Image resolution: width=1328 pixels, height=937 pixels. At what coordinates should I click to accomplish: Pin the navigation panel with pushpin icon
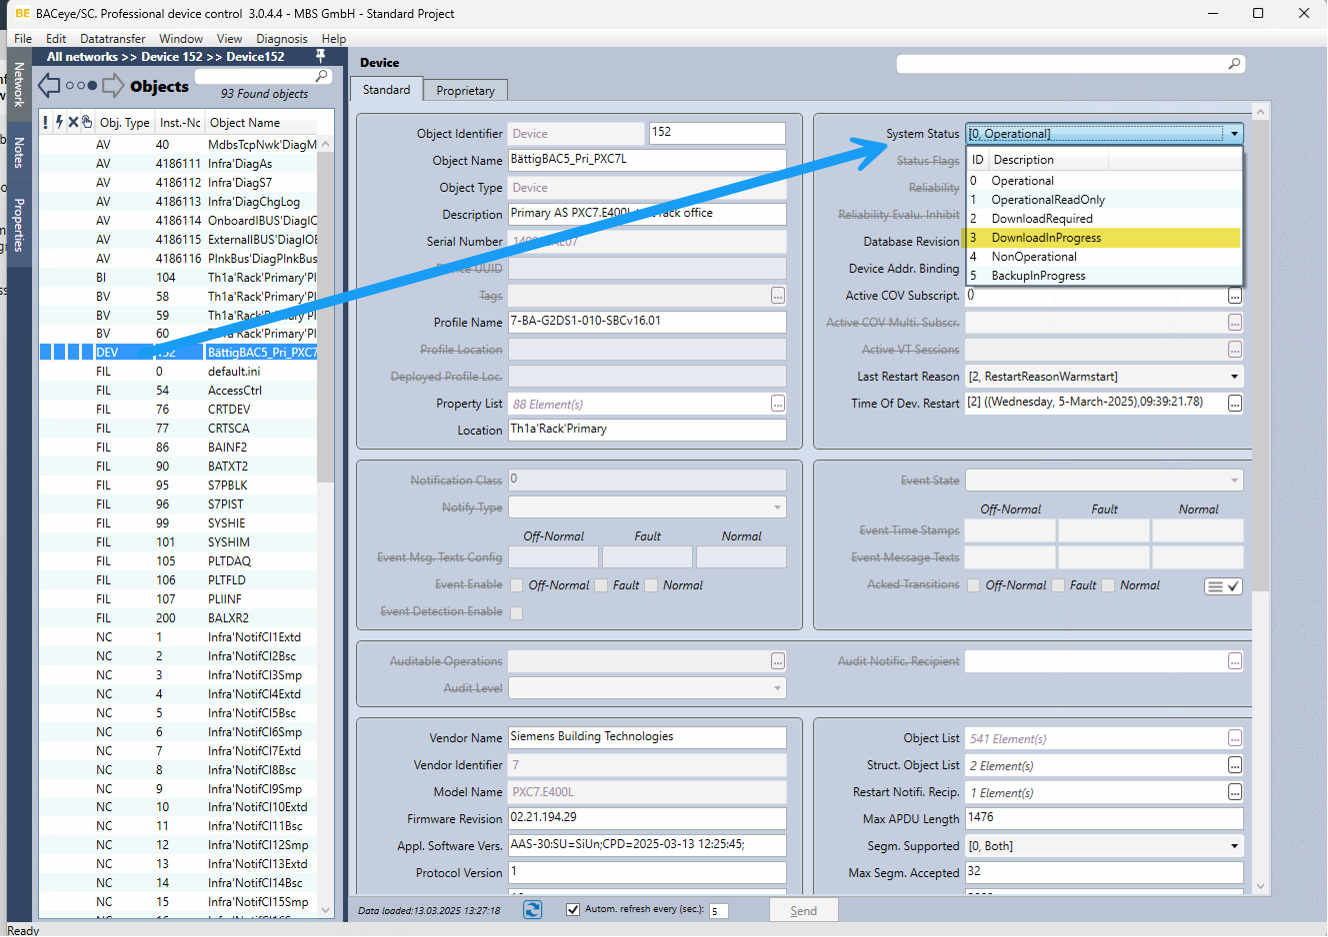[x=320, y=56]
